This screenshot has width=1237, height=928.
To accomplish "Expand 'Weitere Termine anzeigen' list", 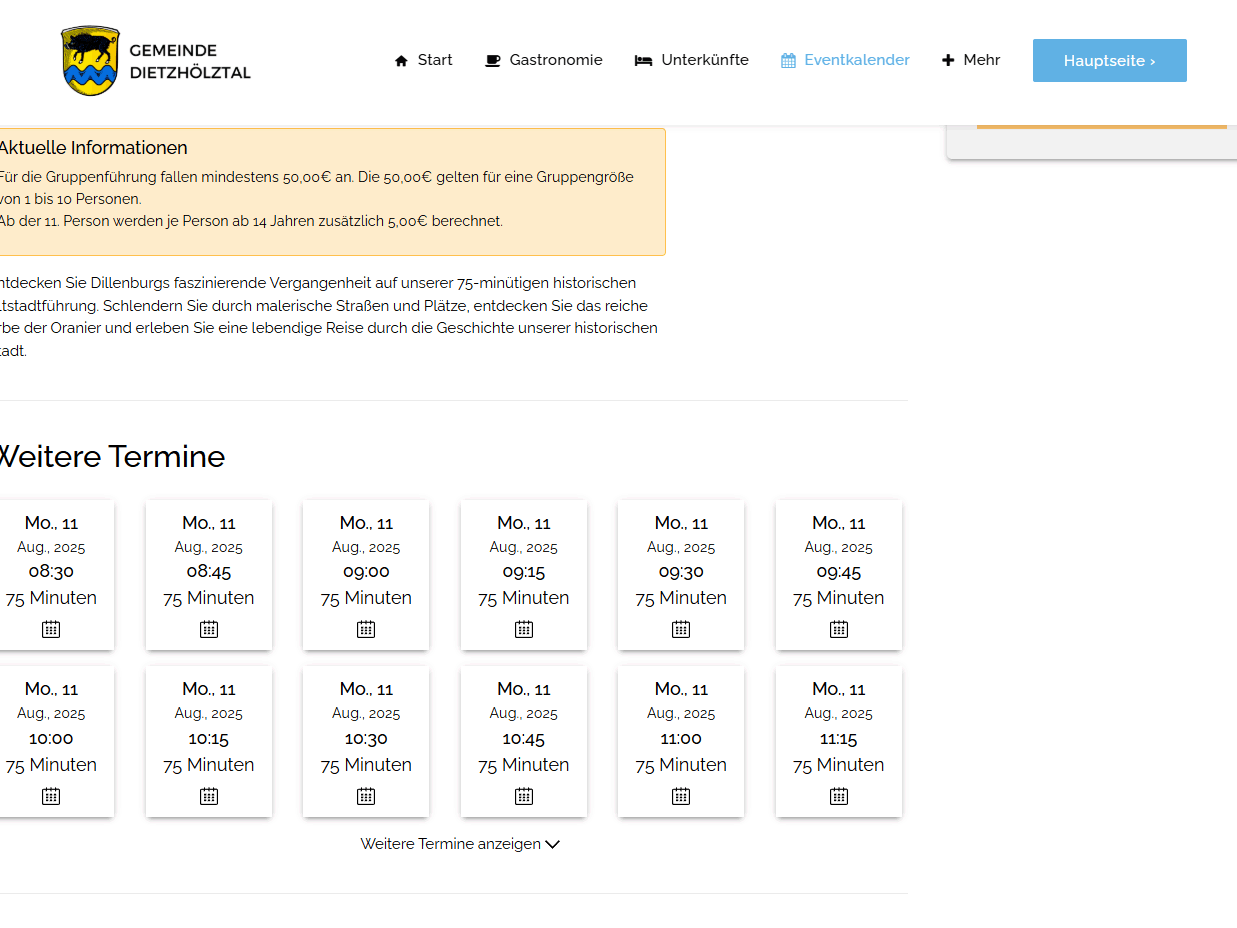I will pyautogui.click(x=451, y=844).
